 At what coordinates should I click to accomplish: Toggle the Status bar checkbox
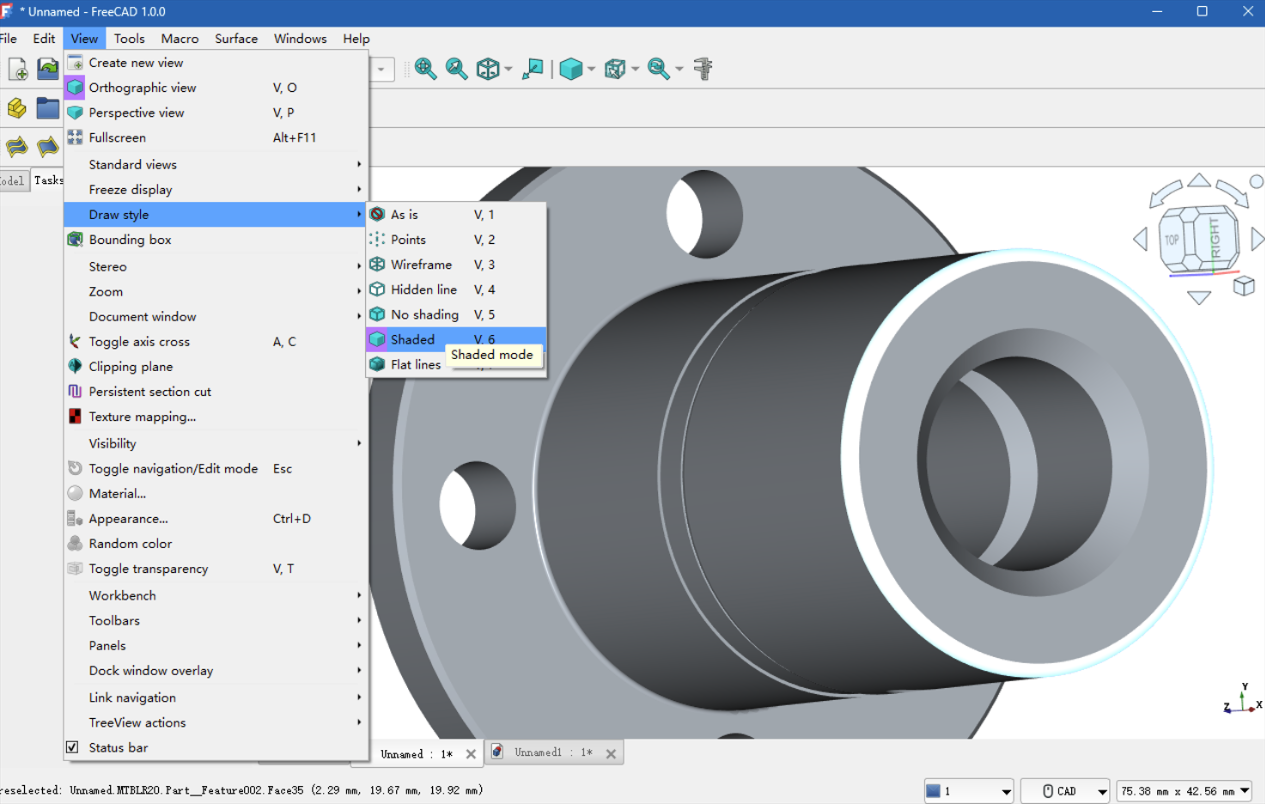(x=72, y=748)
